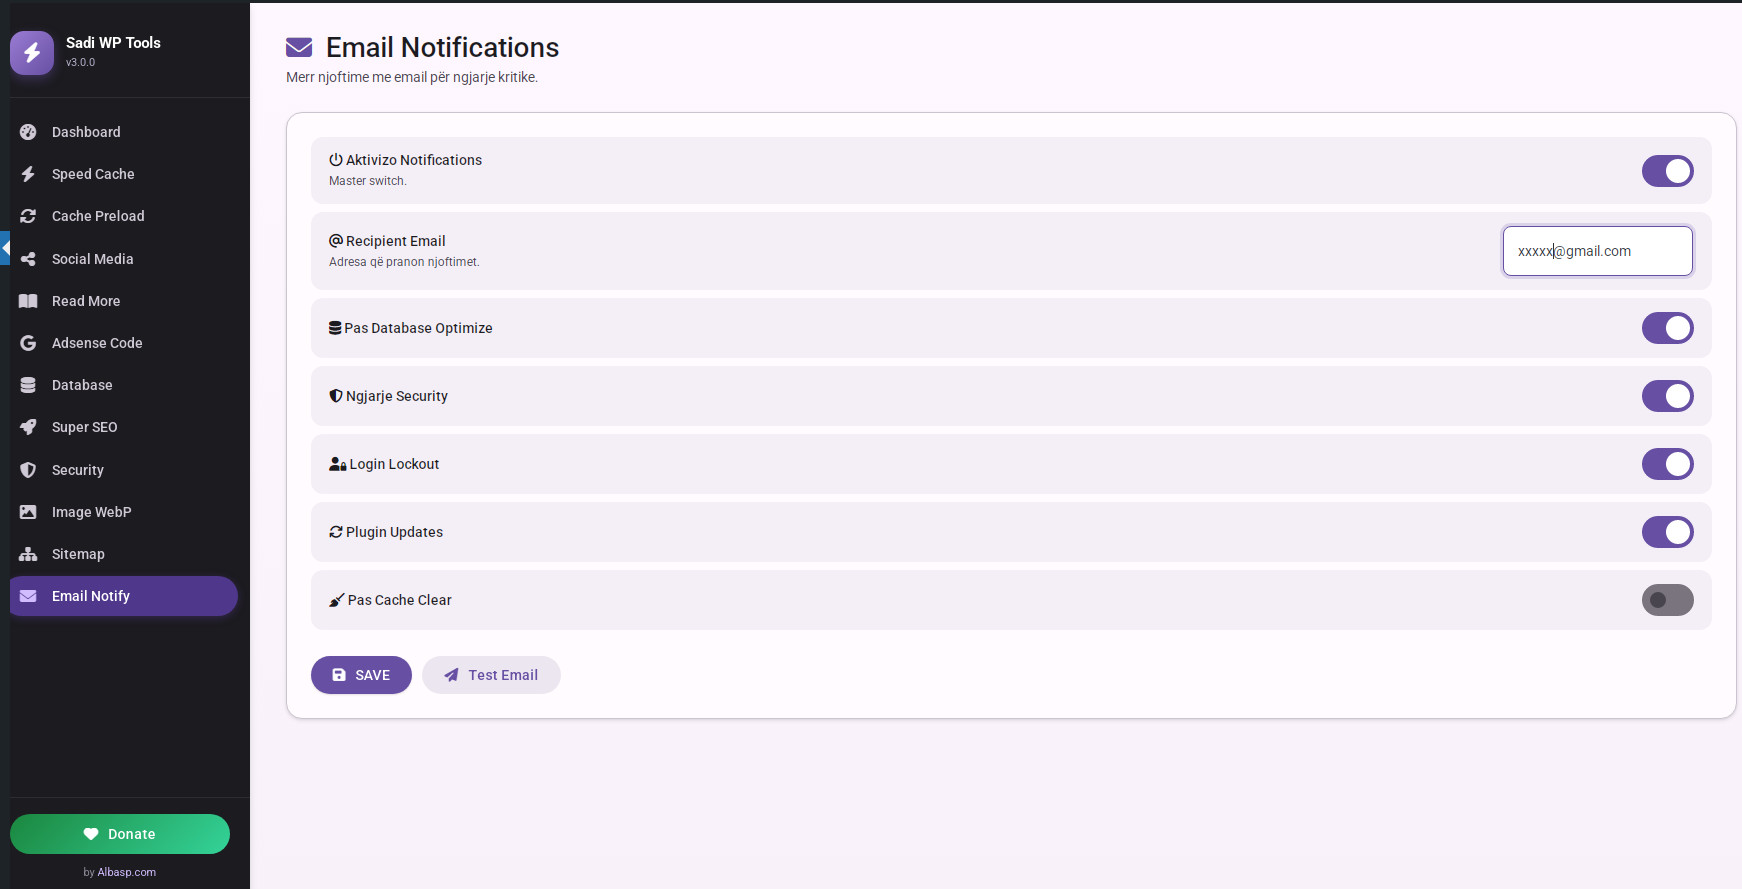Viewport: 1742px width, 889px height.
Task: Click the shield icon next to Ngjarje Security
Action: pos(336,396)
